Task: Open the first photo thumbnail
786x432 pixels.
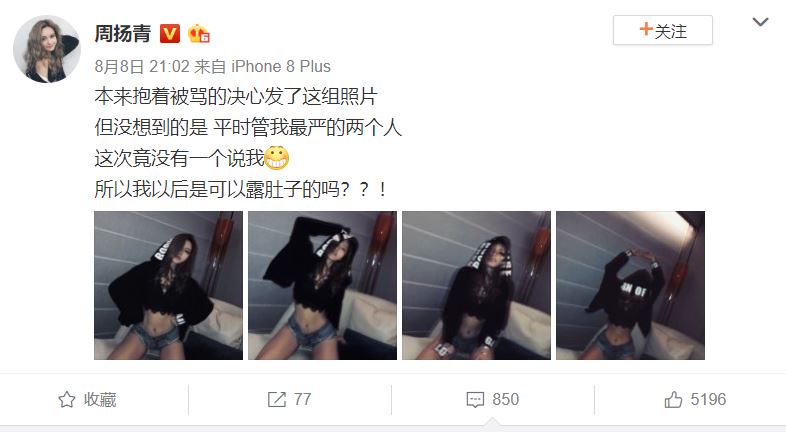Action: [168, 285]
